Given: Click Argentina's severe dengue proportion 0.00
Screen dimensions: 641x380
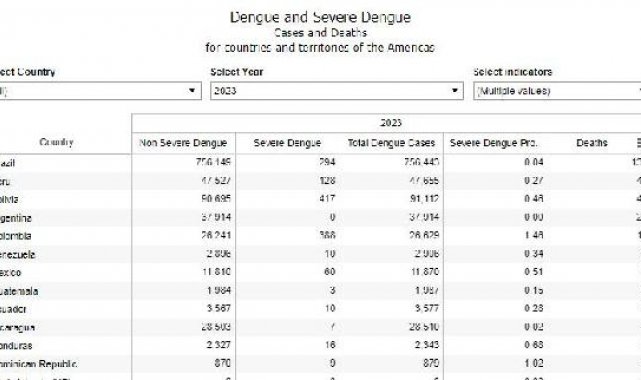Looking at the screenshot, I should point(534,217).
